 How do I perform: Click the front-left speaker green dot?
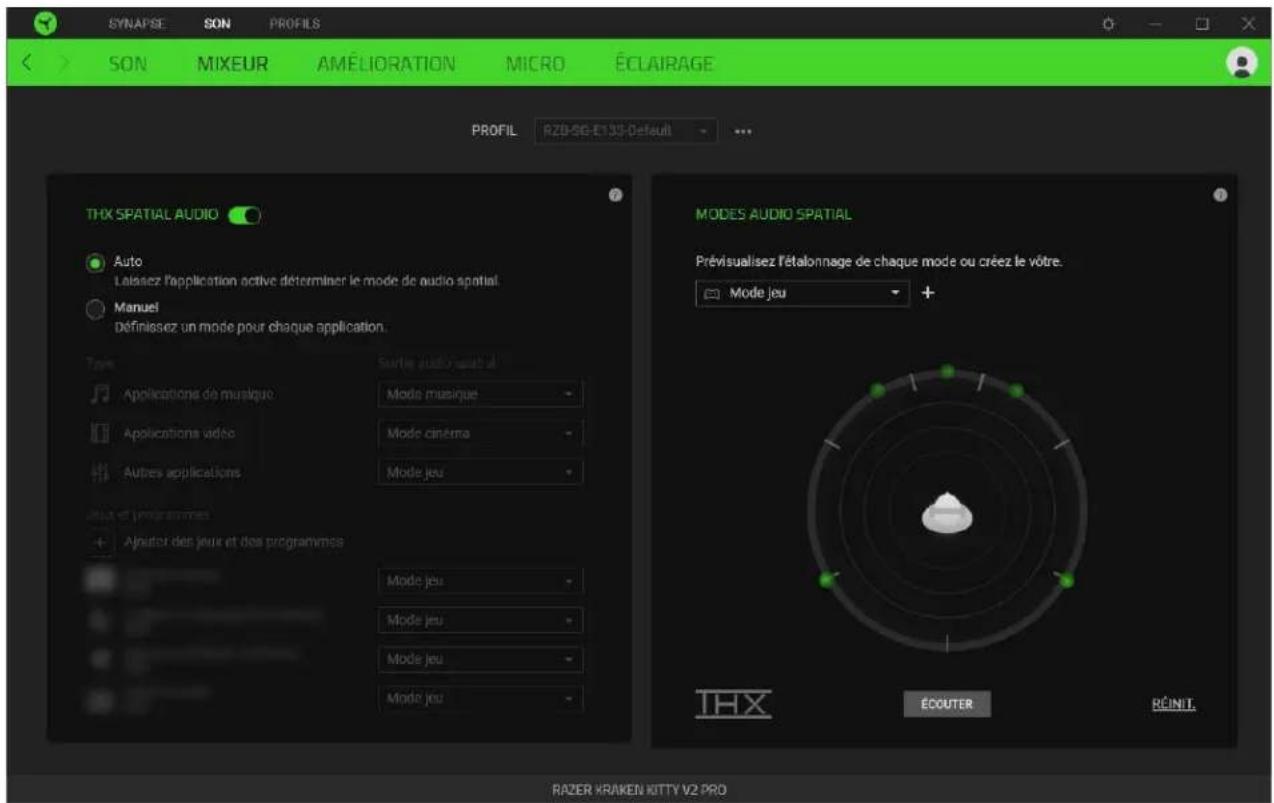tap(877, 390)
